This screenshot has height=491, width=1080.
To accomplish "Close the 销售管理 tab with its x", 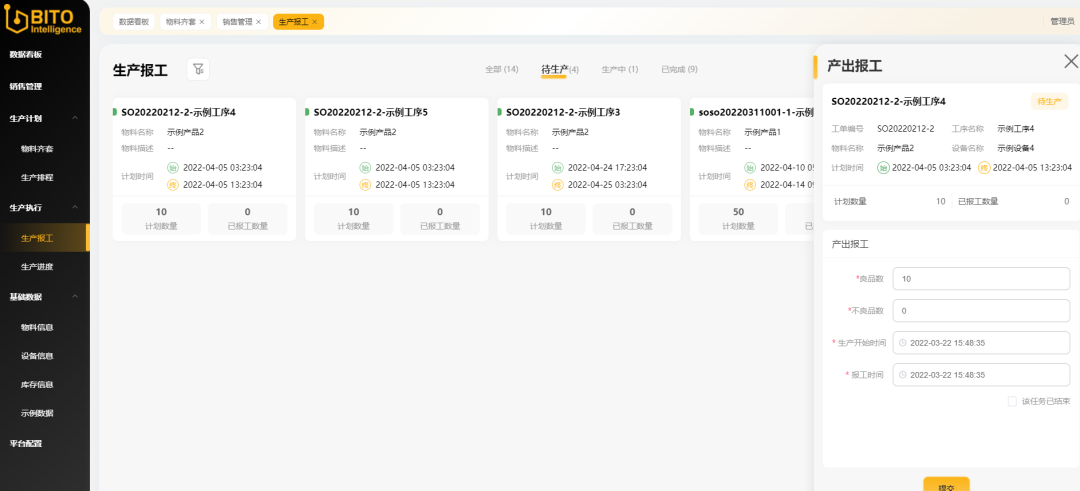I will point(258,22).
